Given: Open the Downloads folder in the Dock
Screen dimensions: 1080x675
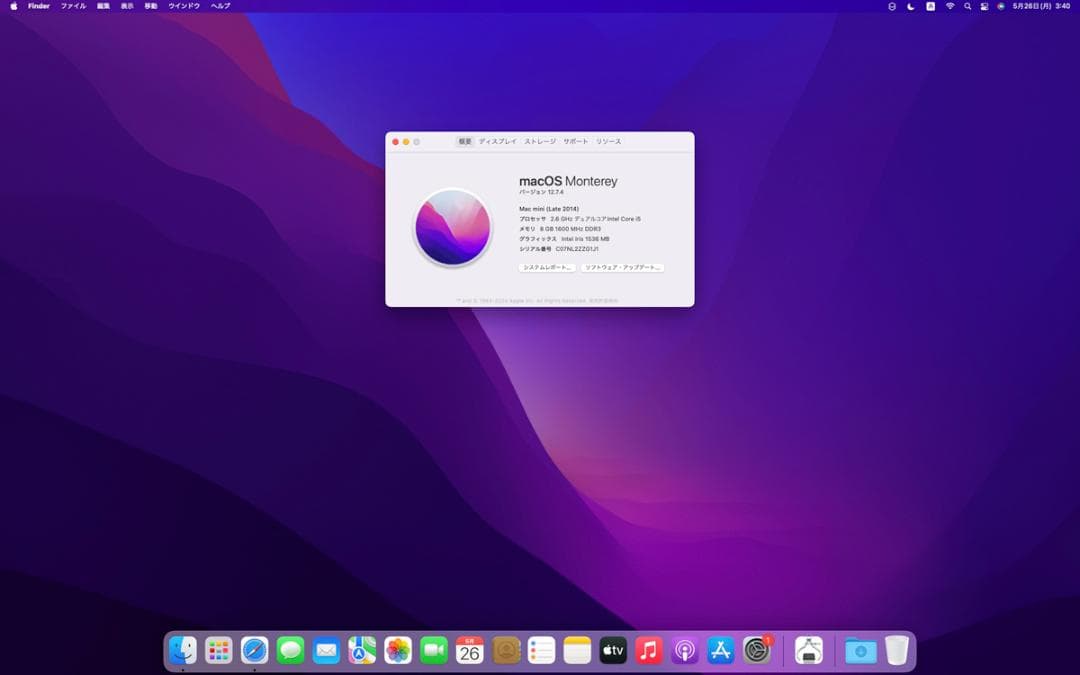Looking at the screenshot, I should [x=860, y=650].
